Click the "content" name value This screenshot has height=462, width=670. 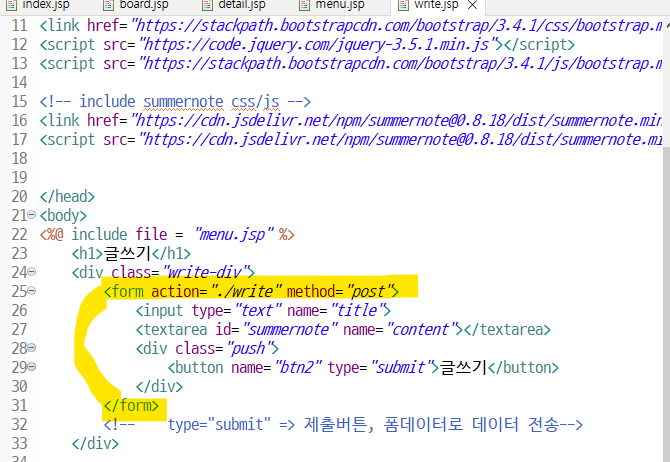(421, 330)
